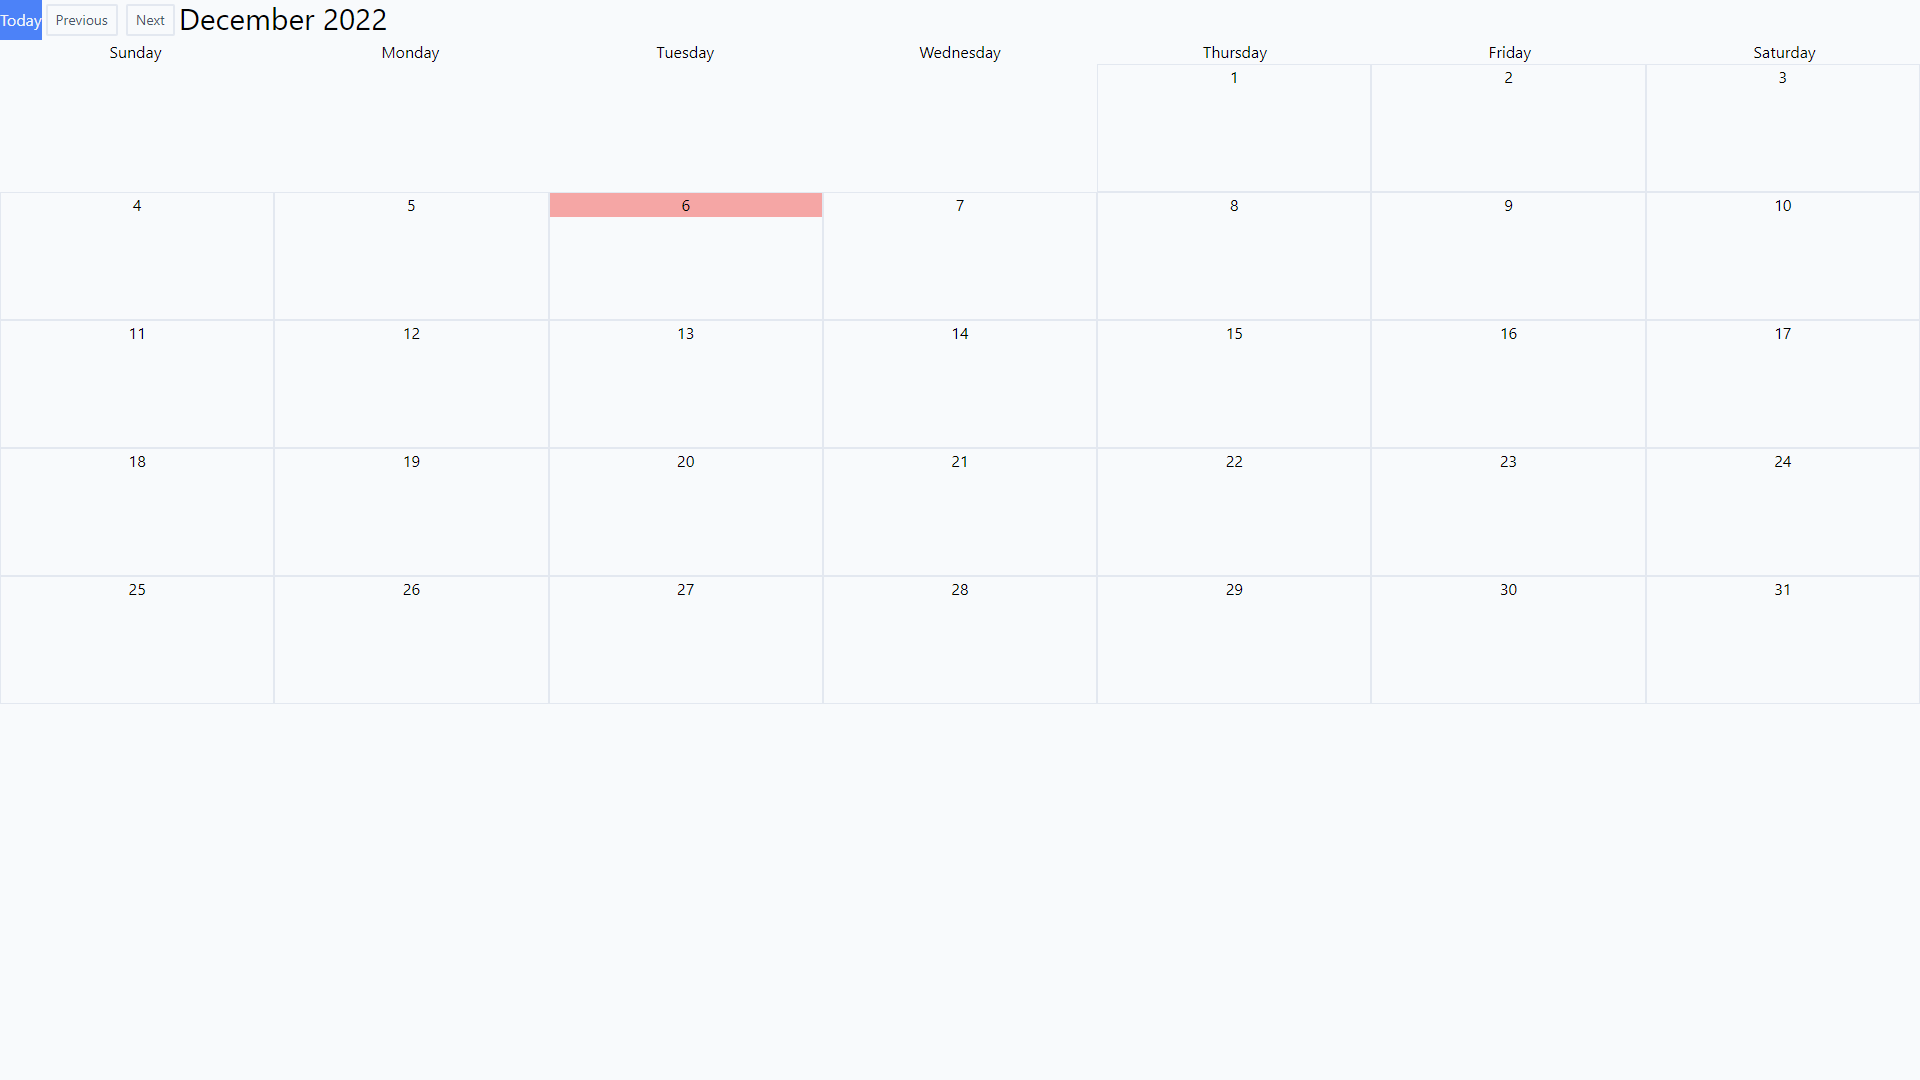Click the Today button
The image size is (1920, 1080).
click(20, 20)
